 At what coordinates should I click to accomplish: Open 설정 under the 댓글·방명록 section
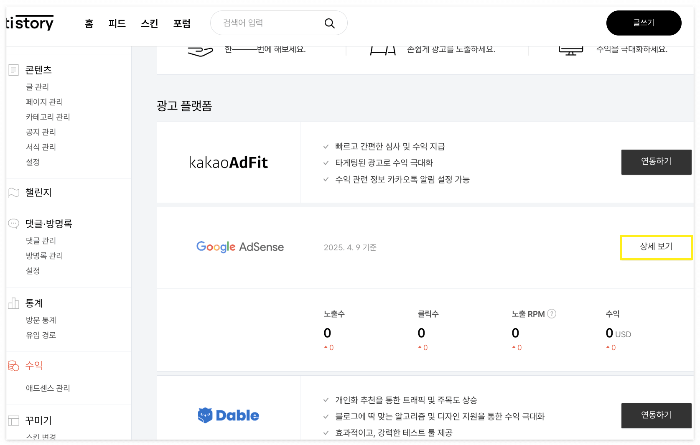pos(33,271)
